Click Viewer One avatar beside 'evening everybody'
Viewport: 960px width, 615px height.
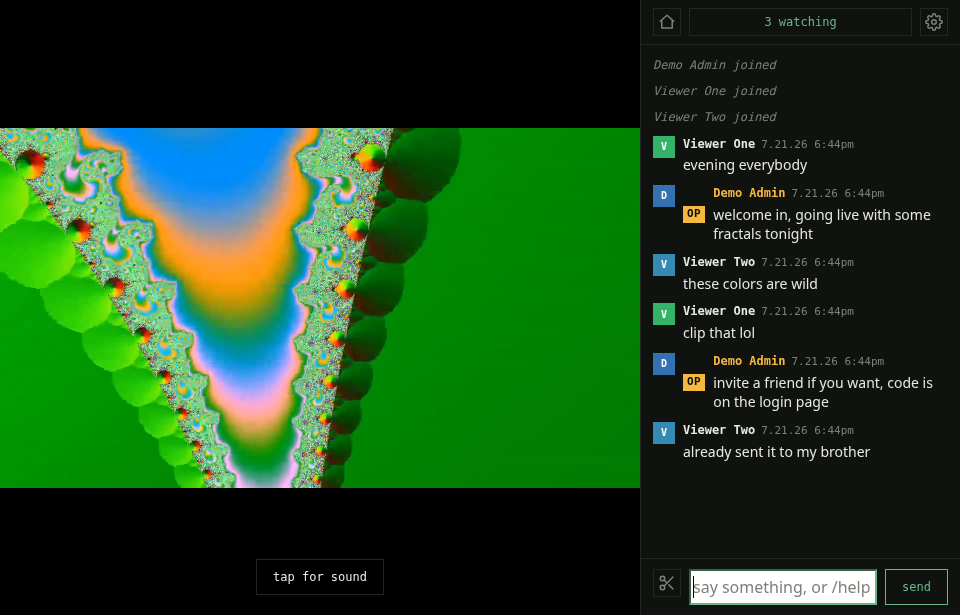[664, 147]
